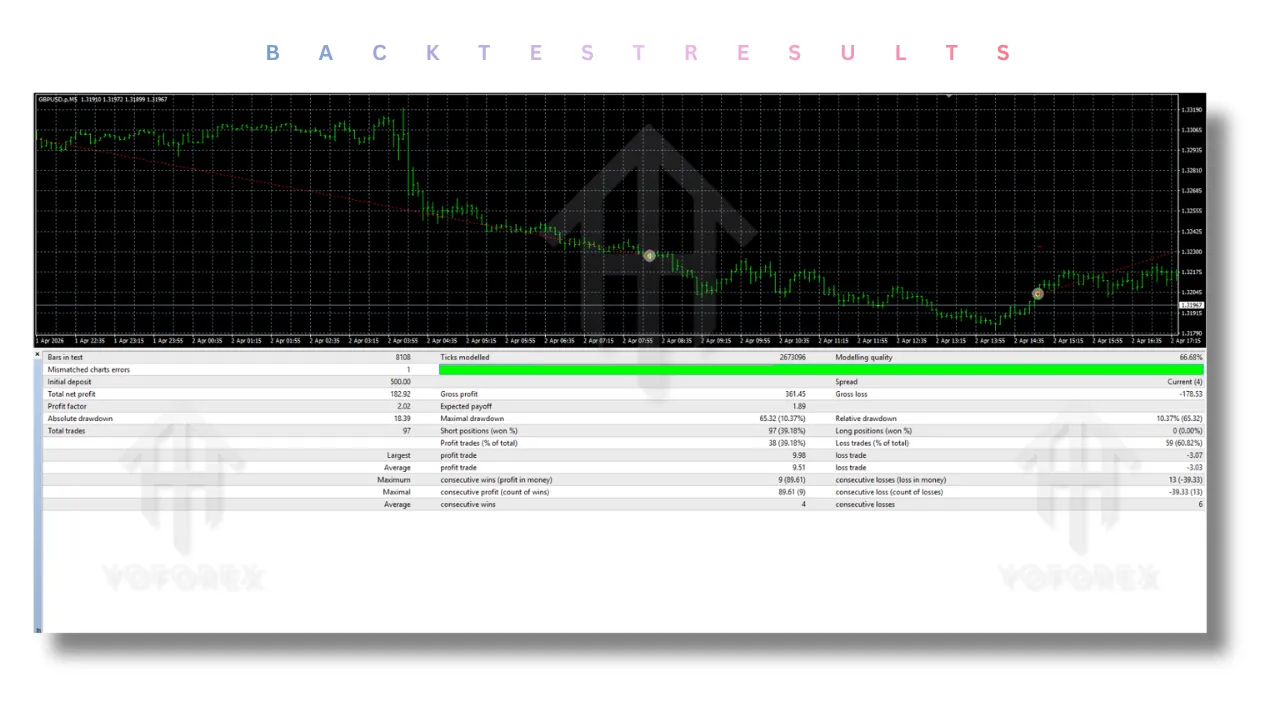Select the bars value 8108
This screenshot has width=1280, height=720.
(x=402, y=357)
